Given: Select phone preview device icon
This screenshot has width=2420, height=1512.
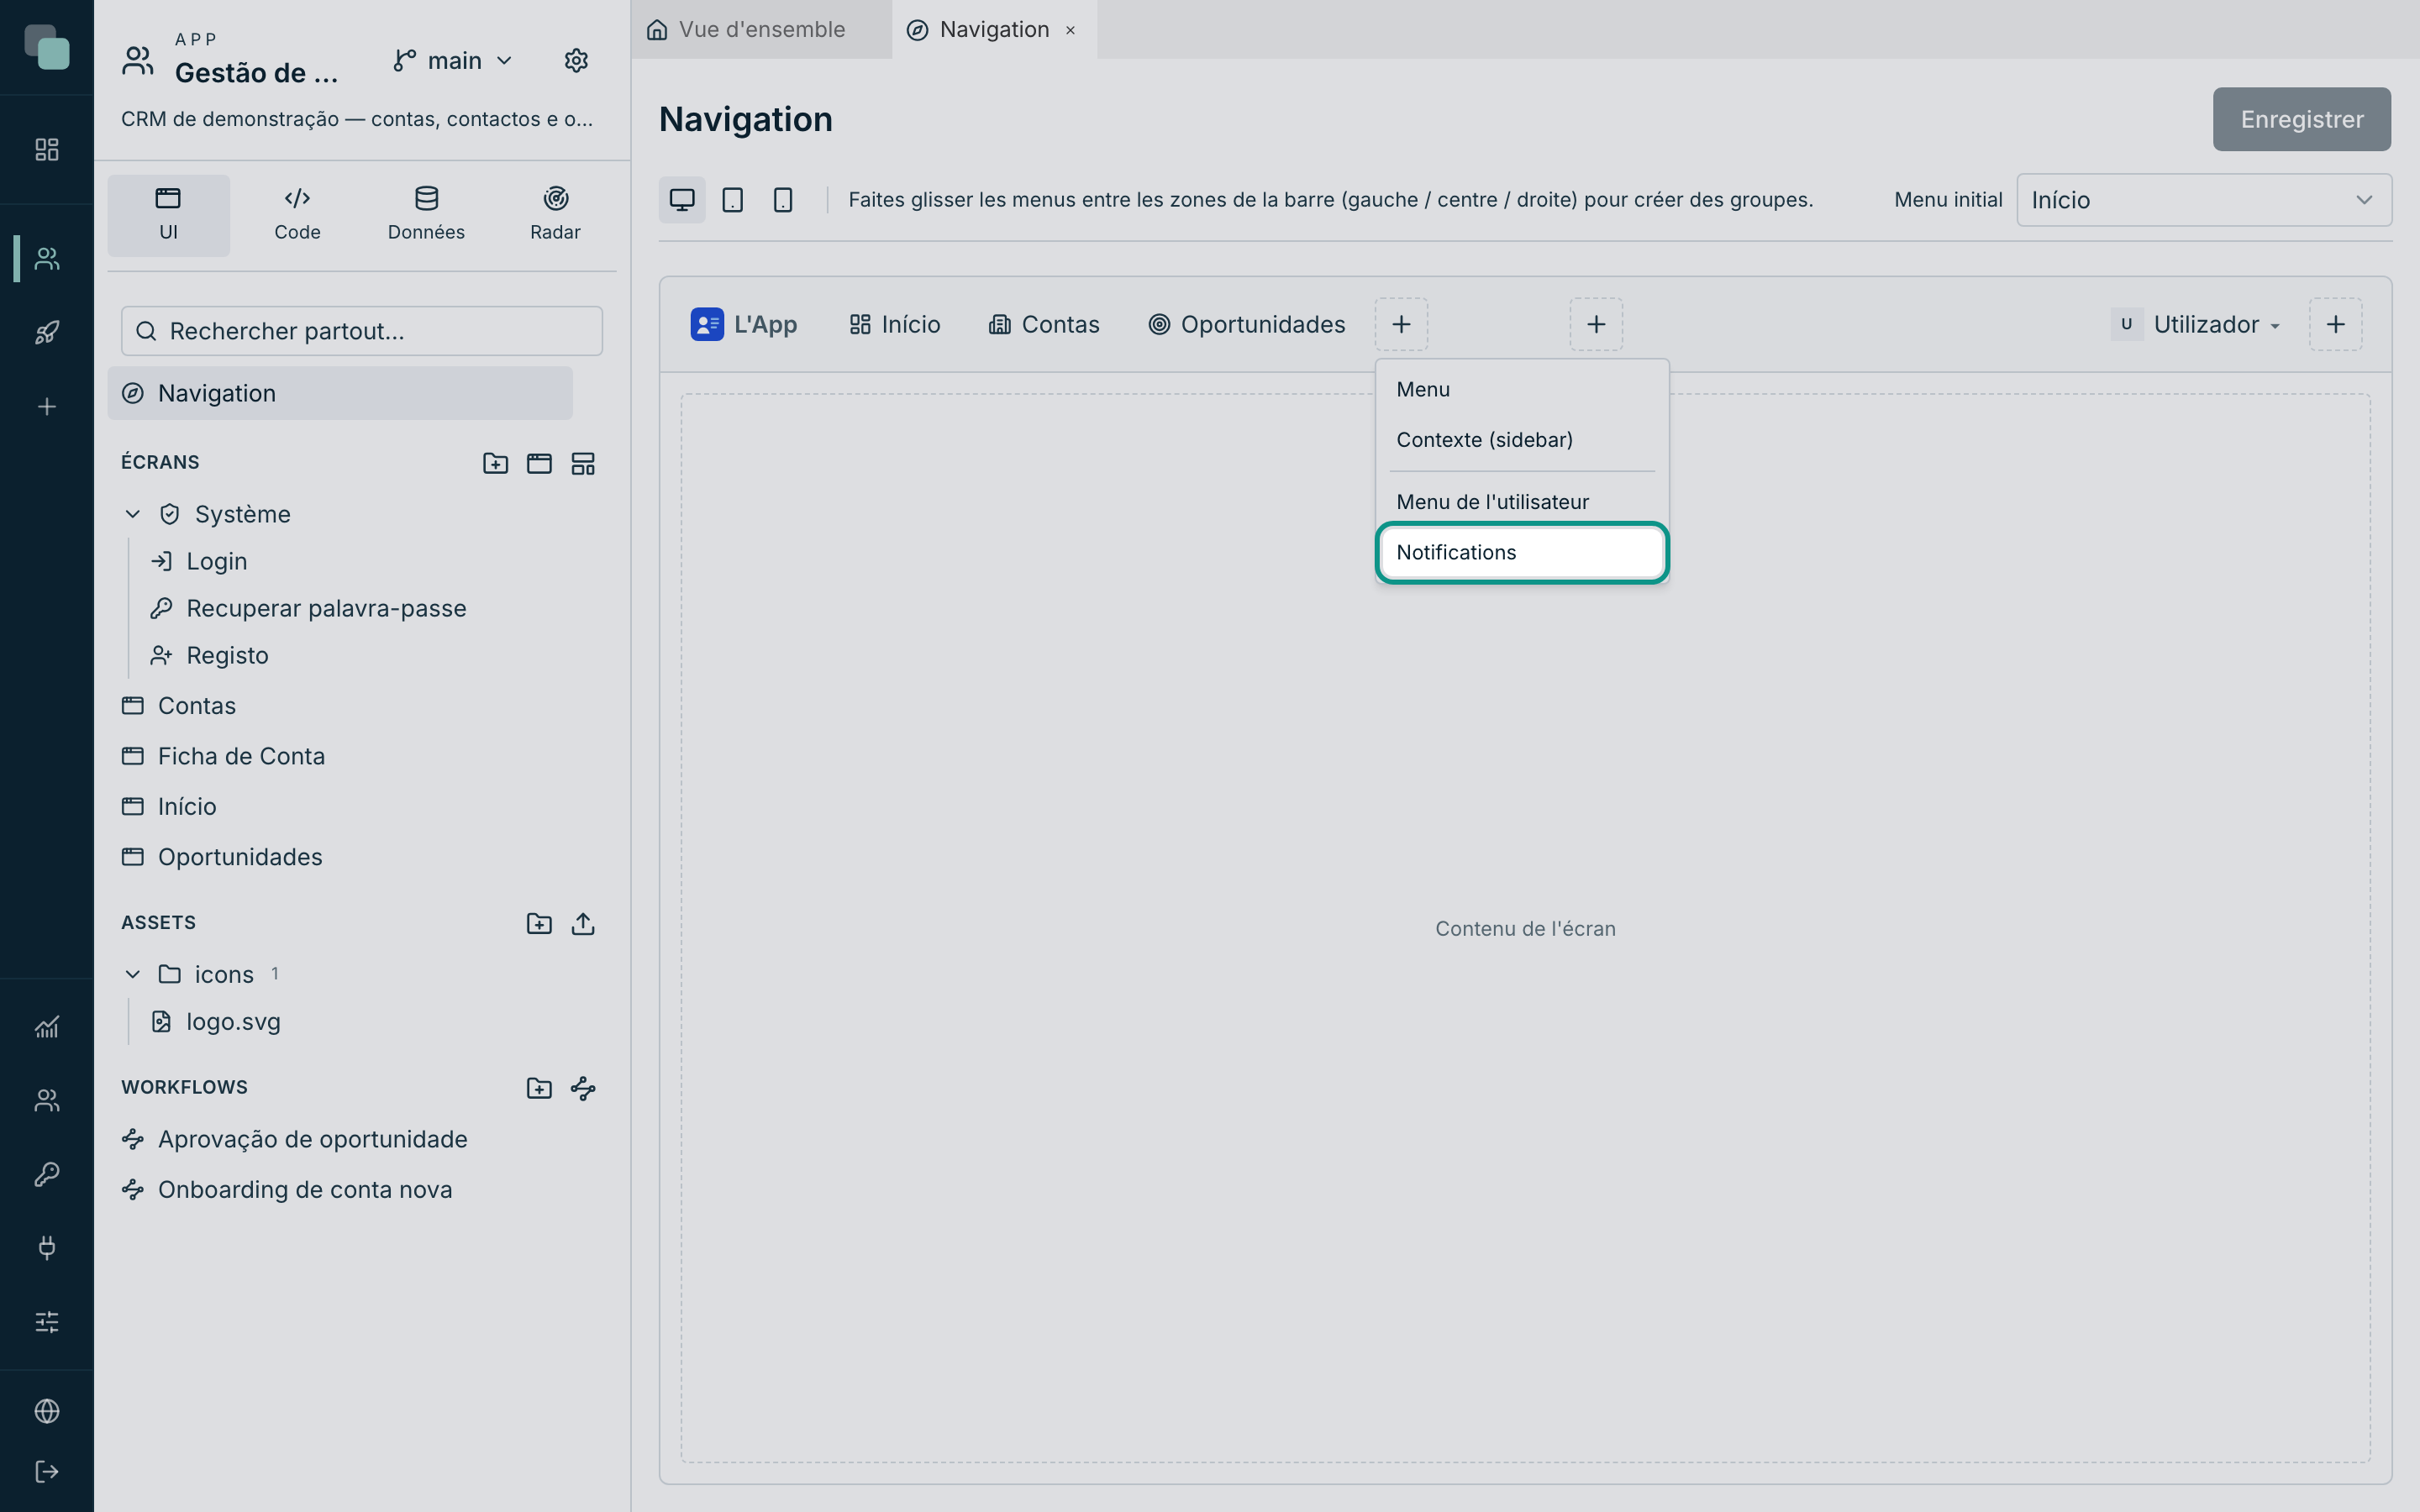Looking at the screenshot, I should point(783,200).
